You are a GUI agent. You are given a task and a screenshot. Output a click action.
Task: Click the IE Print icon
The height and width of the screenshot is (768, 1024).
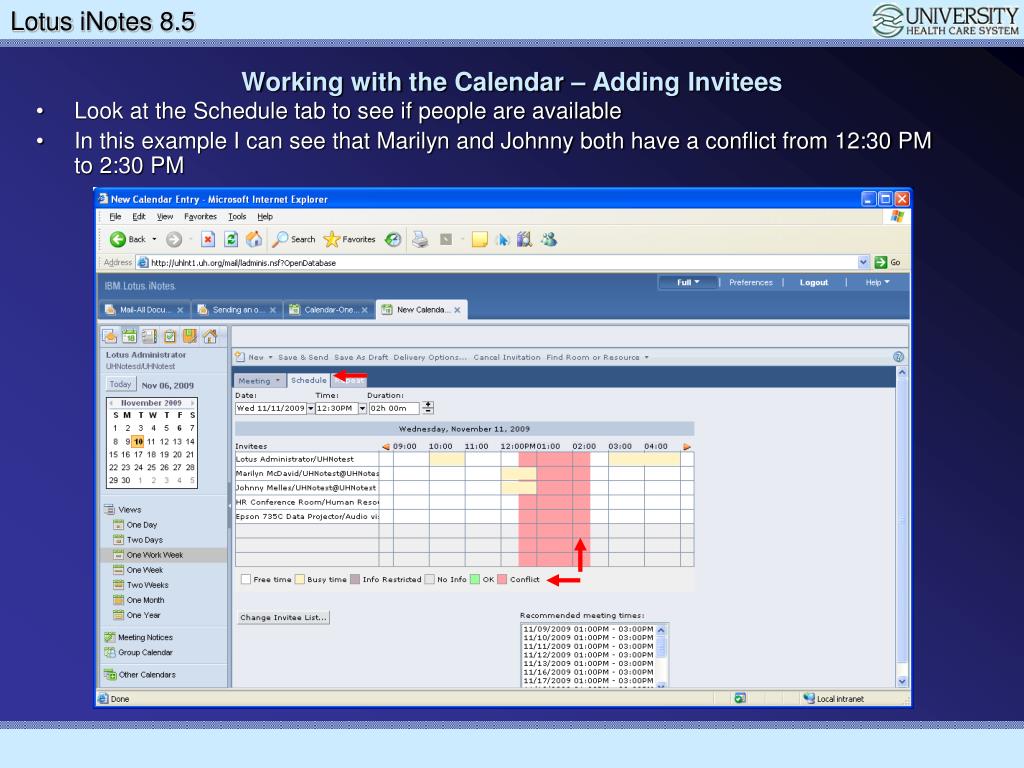[x=420, y=240]
